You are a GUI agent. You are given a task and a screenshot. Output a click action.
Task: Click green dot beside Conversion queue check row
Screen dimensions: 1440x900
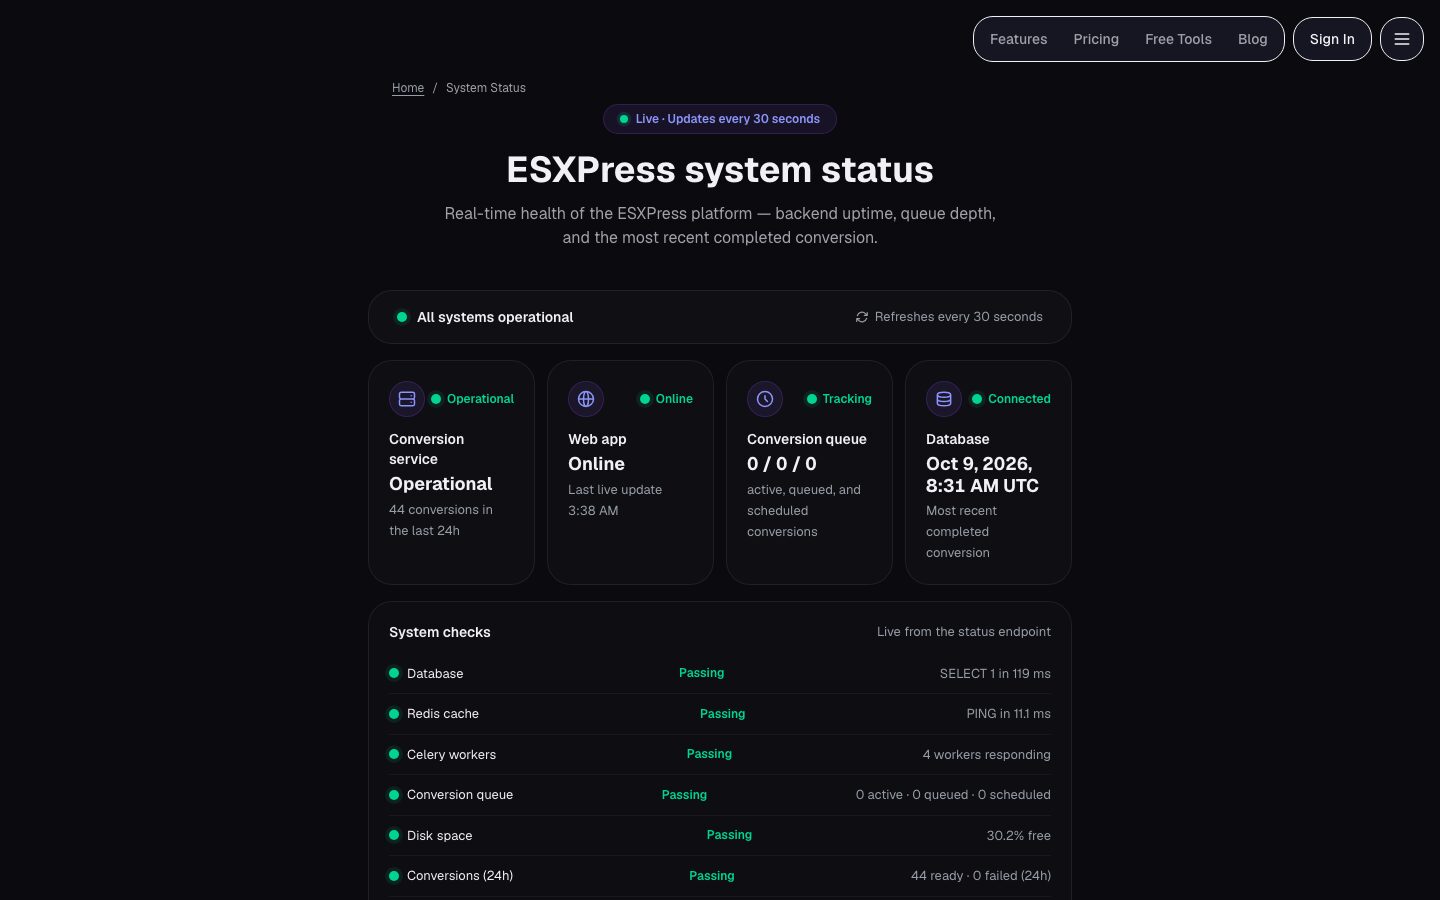(x=394, y=795)
